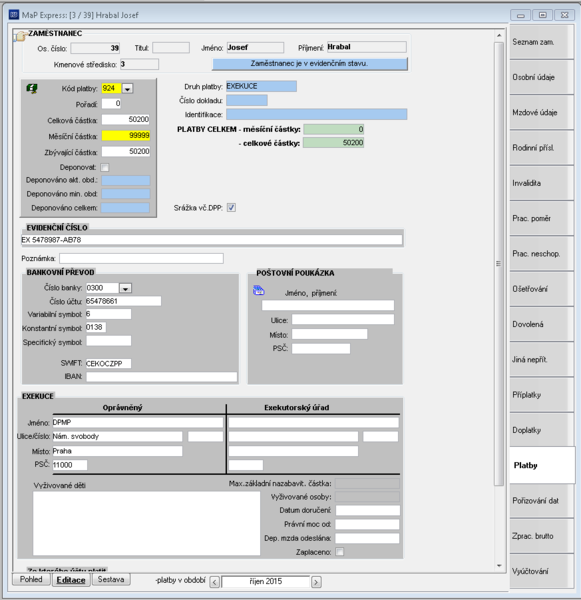Click the Vyživované děti list box
This screenshot has width=581, height=600.
(x=147, y=523)
